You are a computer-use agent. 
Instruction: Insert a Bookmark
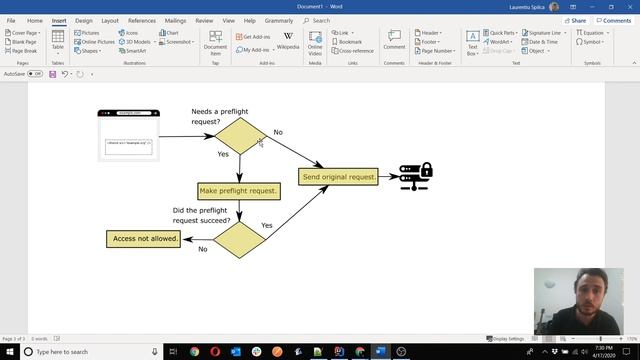[x=347, y=42]
